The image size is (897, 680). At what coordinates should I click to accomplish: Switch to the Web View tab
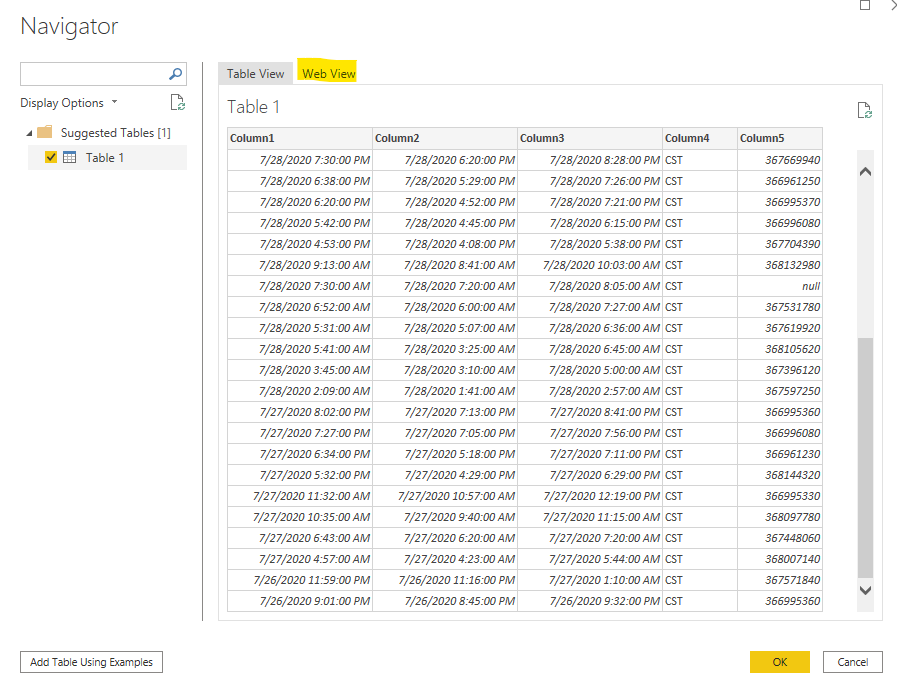click(328, 73)
